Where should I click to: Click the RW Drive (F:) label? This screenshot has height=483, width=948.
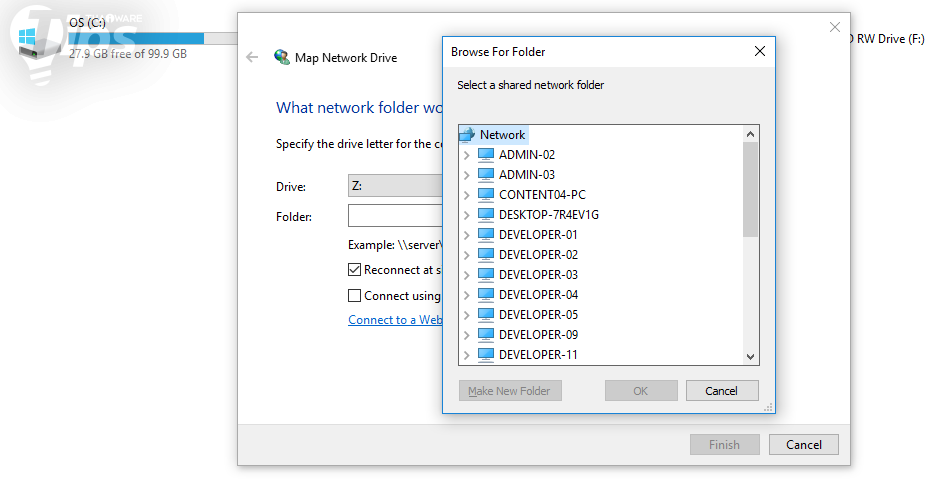(x=890, y=39)
